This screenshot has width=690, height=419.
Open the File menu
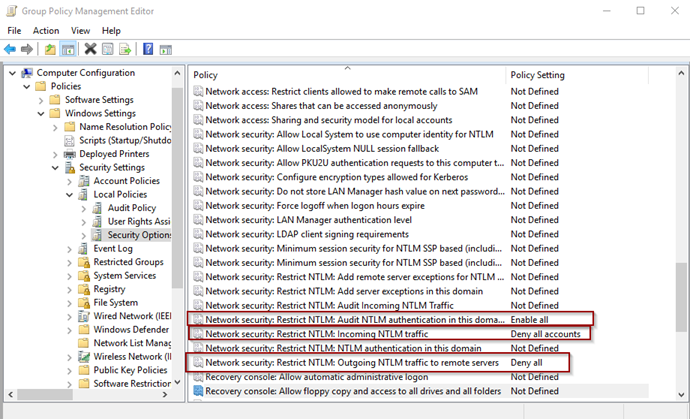click(14, 30)
